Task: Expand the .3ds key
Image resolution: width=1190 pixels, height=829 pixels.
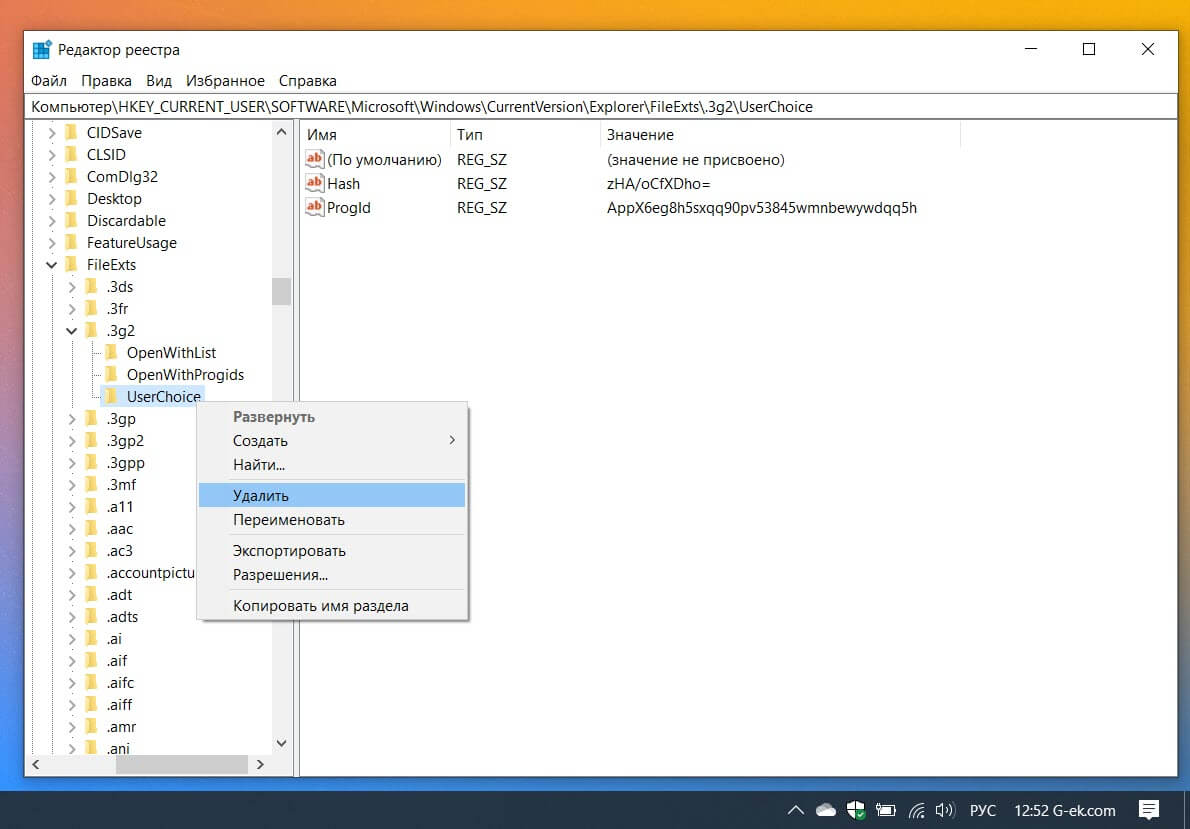Action: click(71, 286)
